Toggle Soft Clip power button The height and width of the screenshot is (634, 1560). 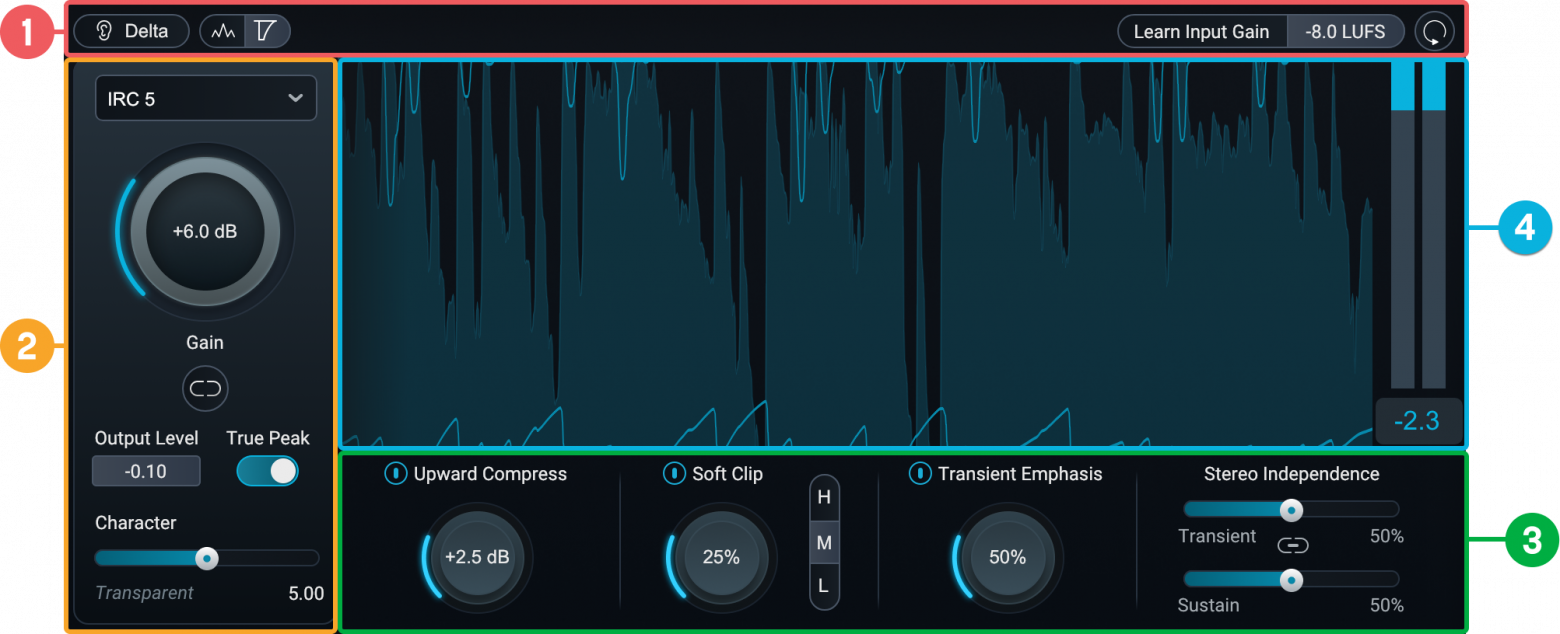coord(674,474)
